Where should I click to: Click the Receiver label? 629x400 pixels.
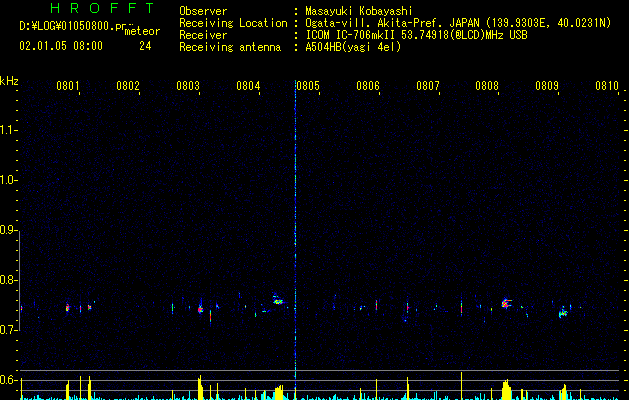[x=203, y=35]
